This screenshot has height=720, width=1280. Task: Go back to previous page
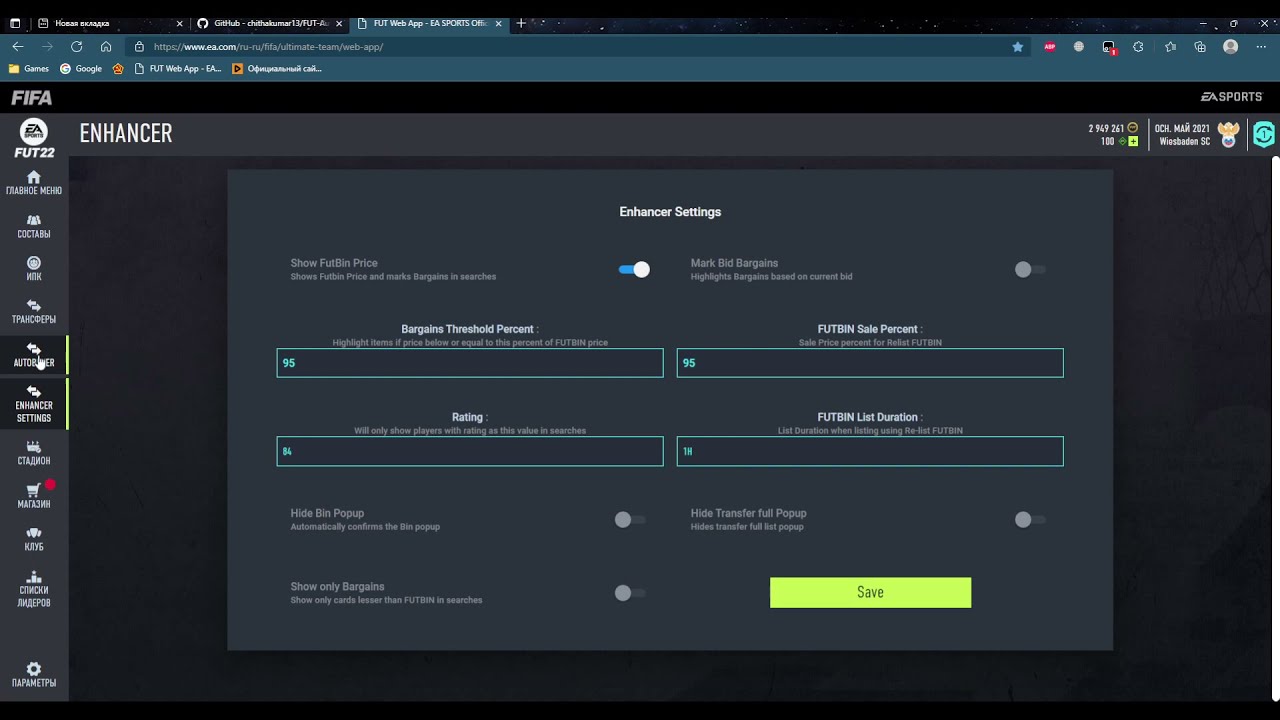coord(18,47)
